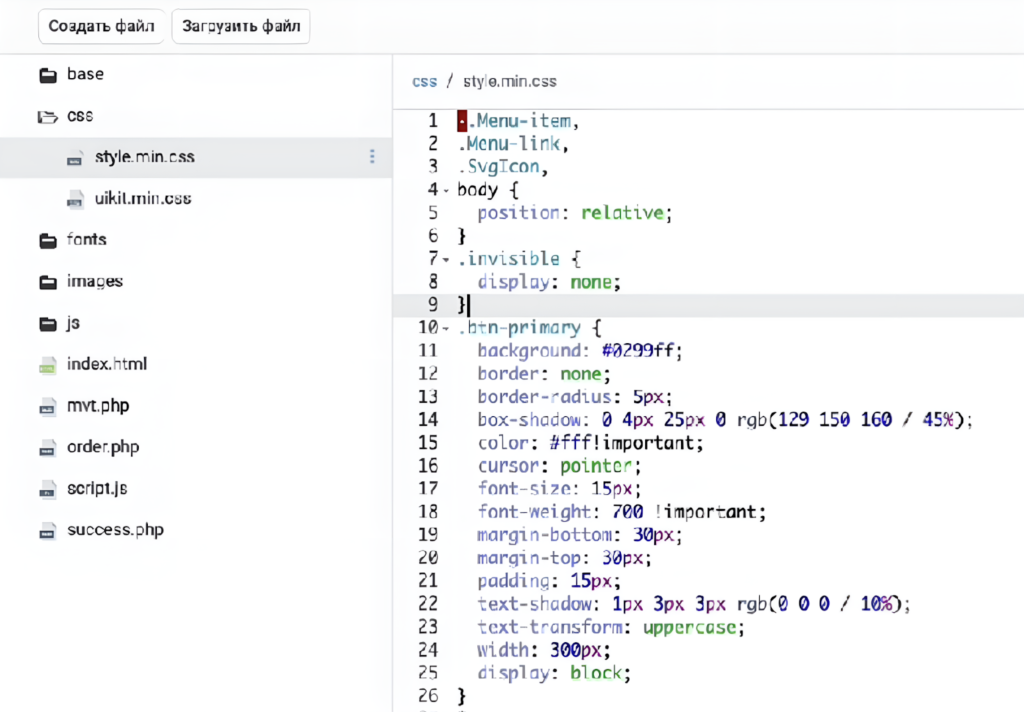Click the base folder icon
Viewport: 1024px width, 712px height.
pos(47,75)
